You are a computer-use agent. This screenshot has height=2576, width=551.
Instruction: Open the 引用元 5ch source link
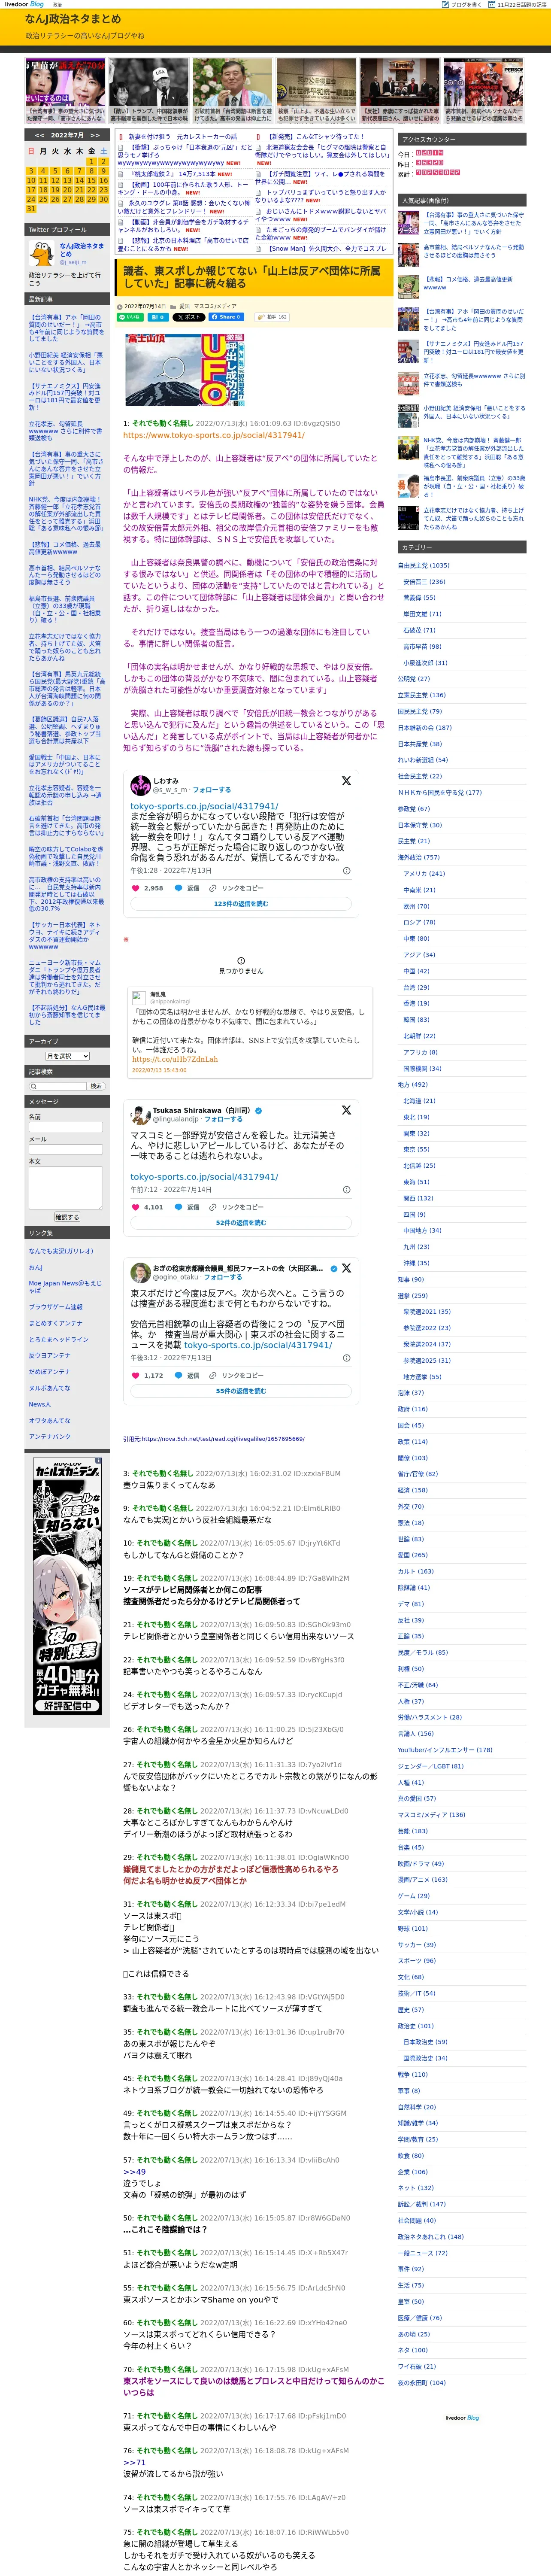214,1439
